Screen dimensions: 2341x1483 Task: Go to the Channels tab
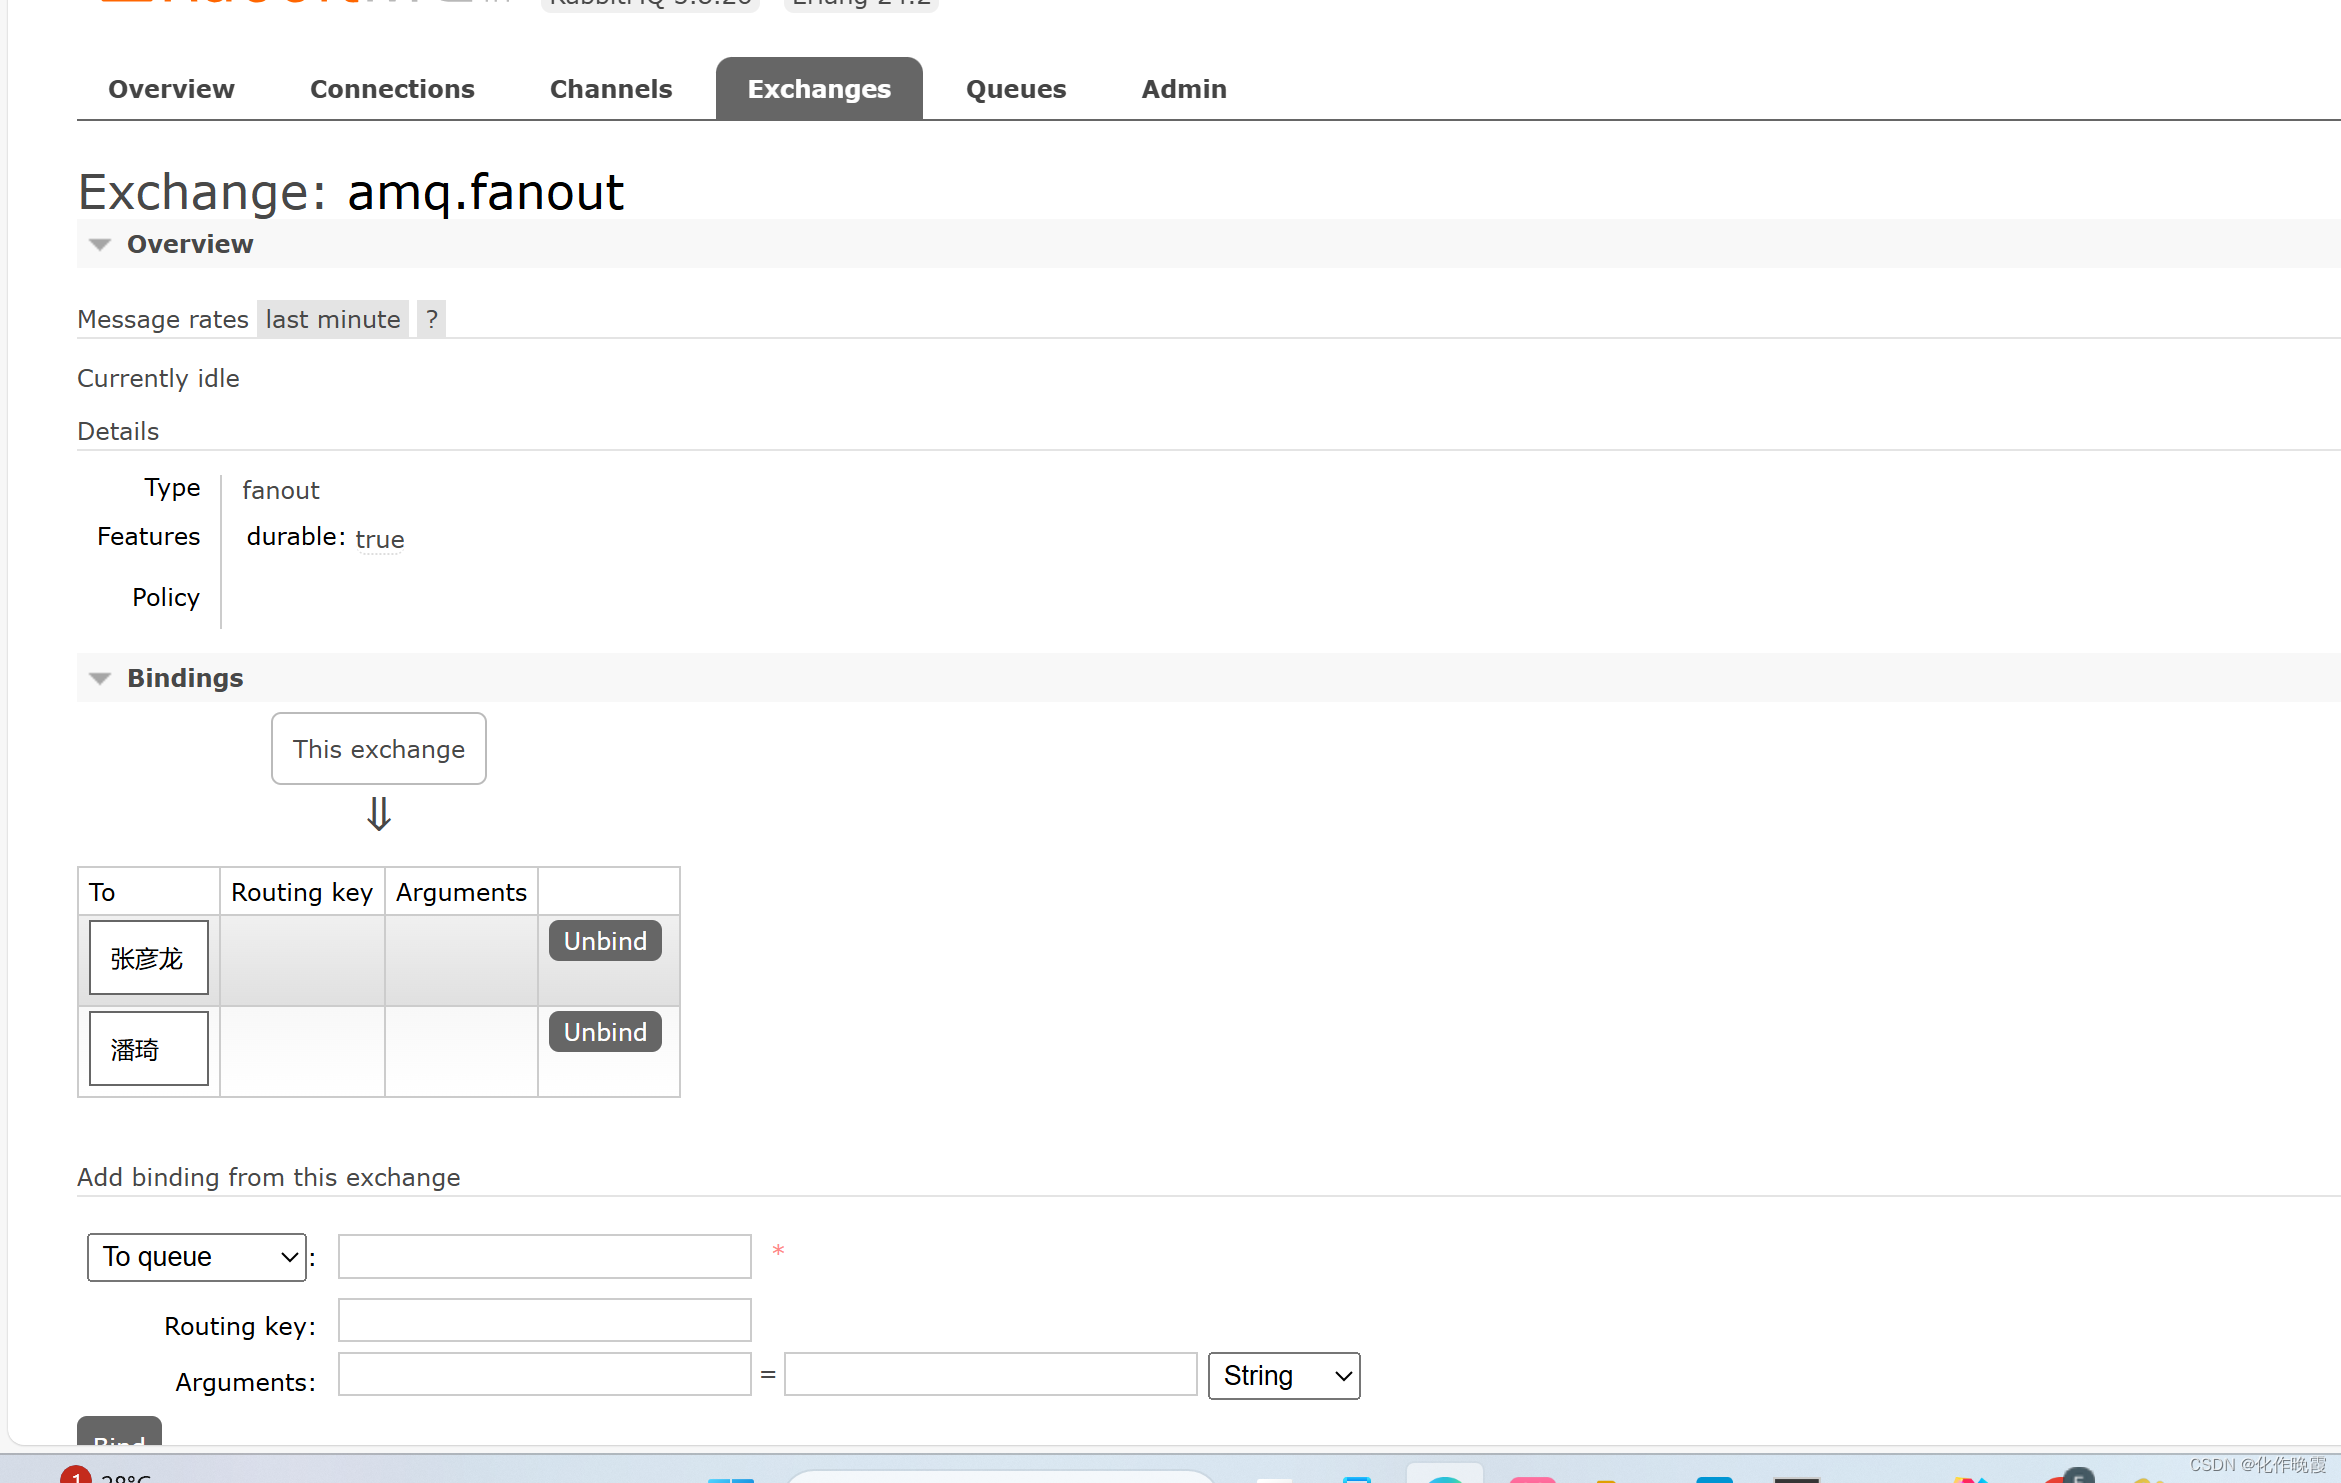pyautogui.click(x=610, y=89)
